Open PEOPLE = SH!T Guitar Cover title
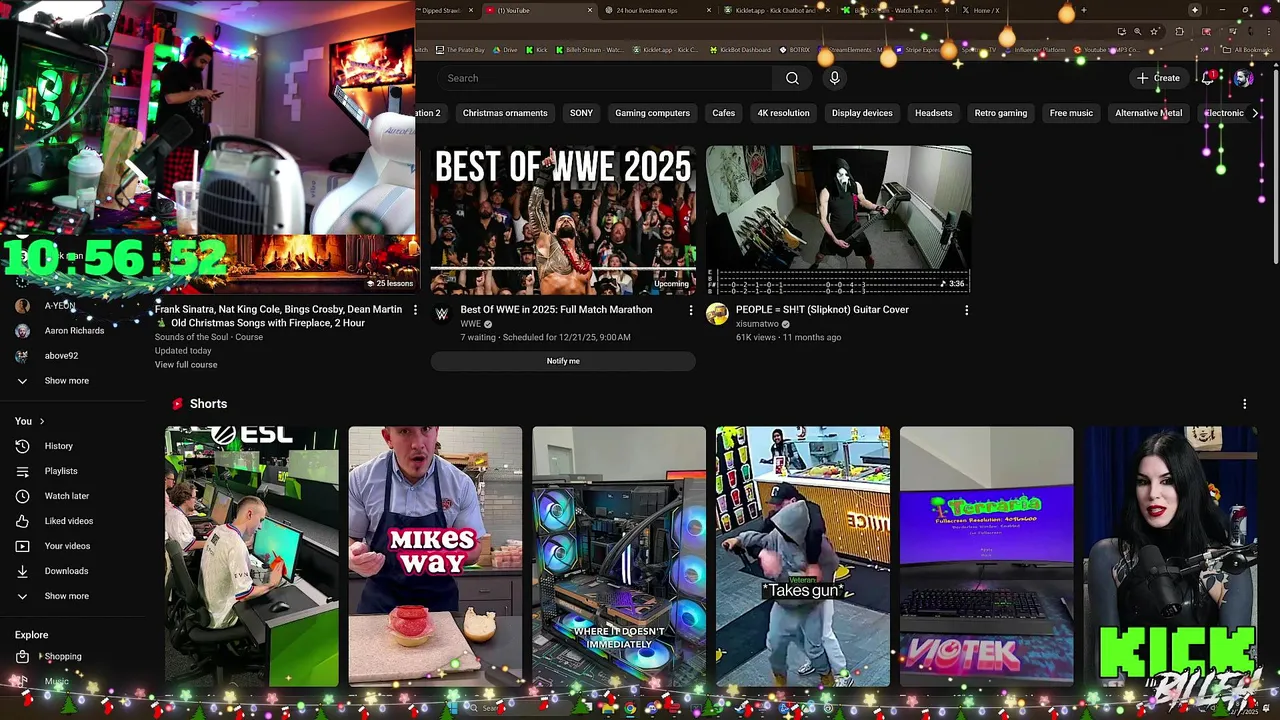1280x720 pixels. 822,310
